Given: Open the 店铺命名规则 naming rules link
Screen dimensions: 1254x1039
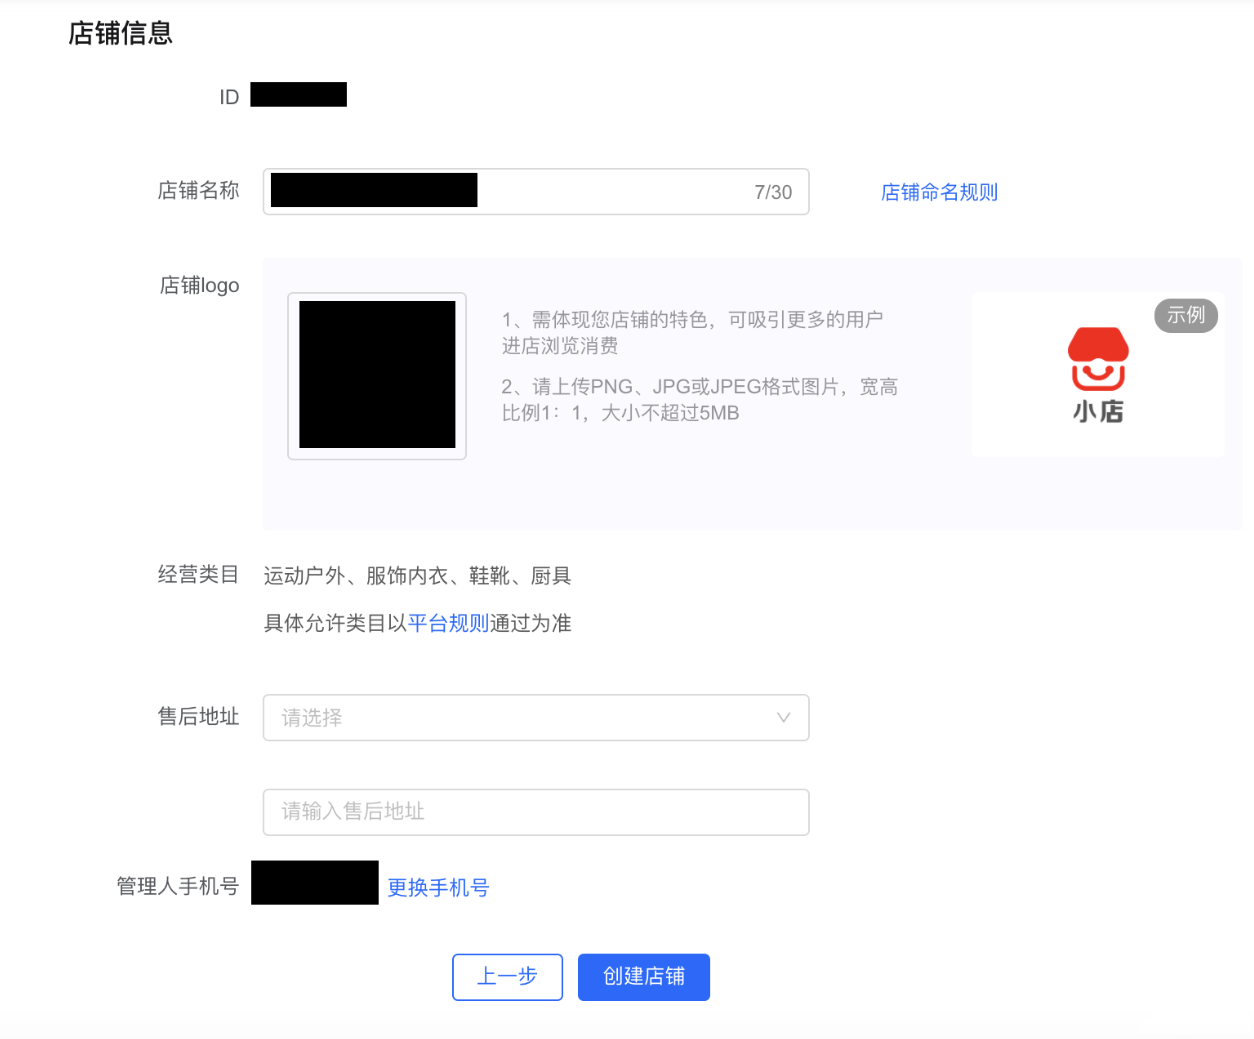Looking at the screenshot, I should coord(938,192).
